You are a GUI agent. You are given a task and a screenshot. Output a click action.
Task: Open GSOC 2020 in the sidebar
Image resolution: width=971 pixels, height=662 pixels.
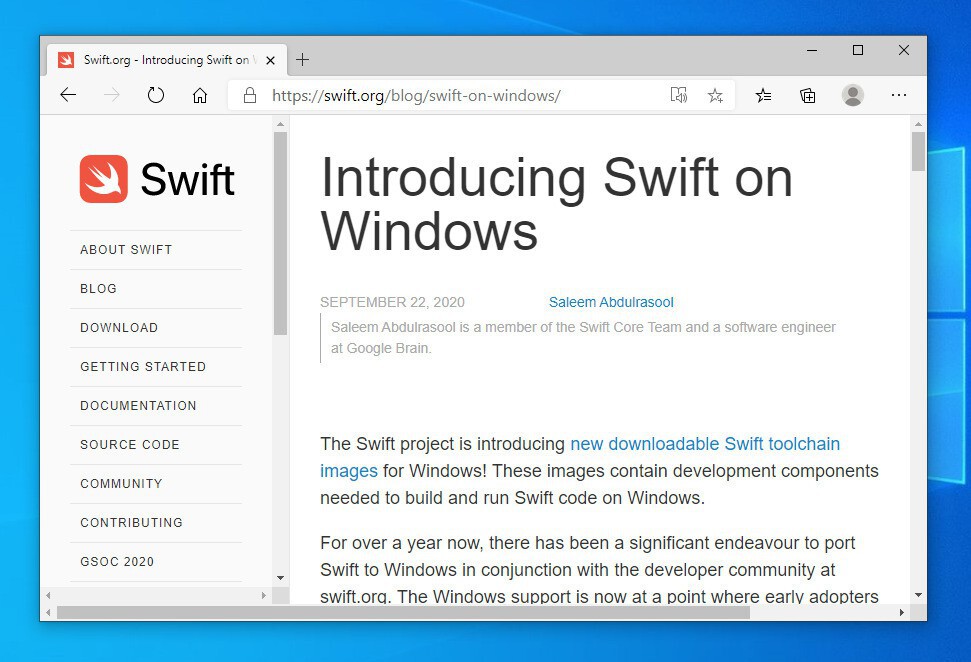[x=117, y=562]
